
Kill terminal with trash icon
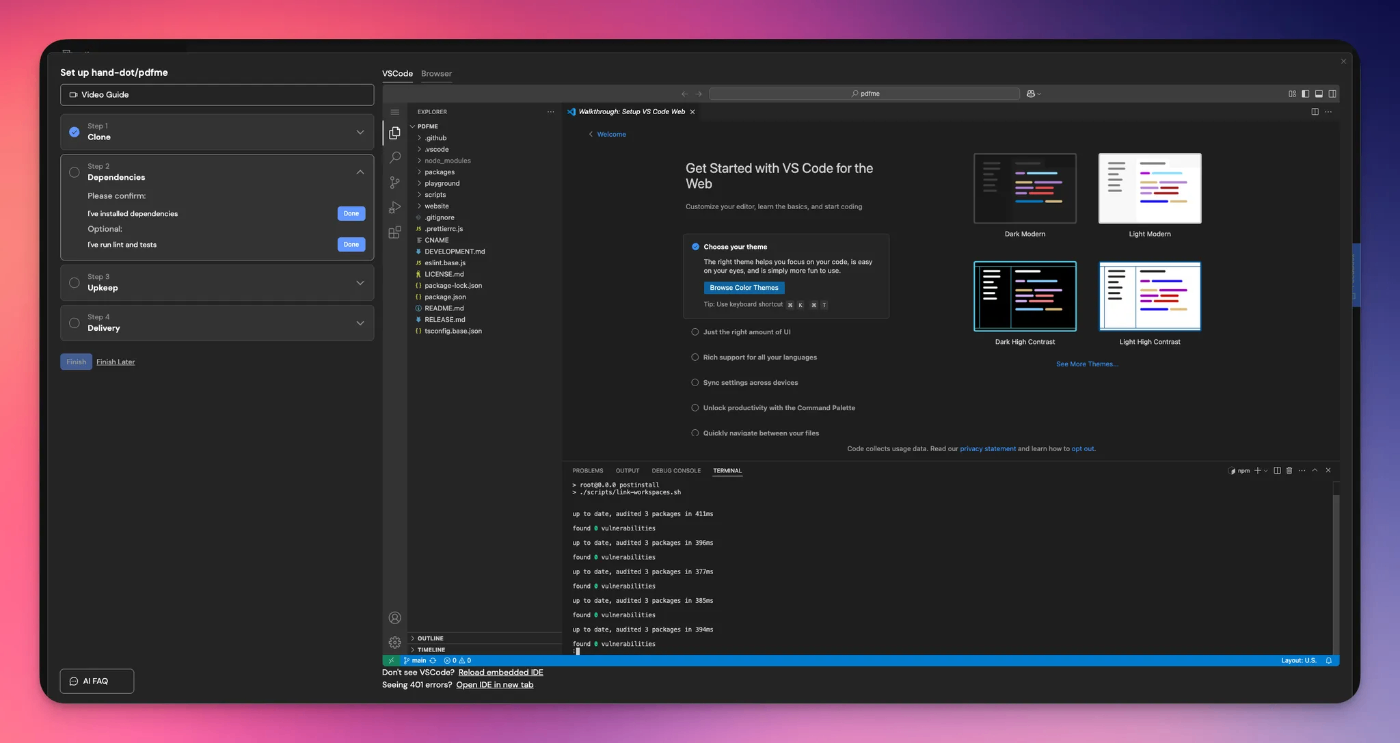click(x=1289, y=470)
